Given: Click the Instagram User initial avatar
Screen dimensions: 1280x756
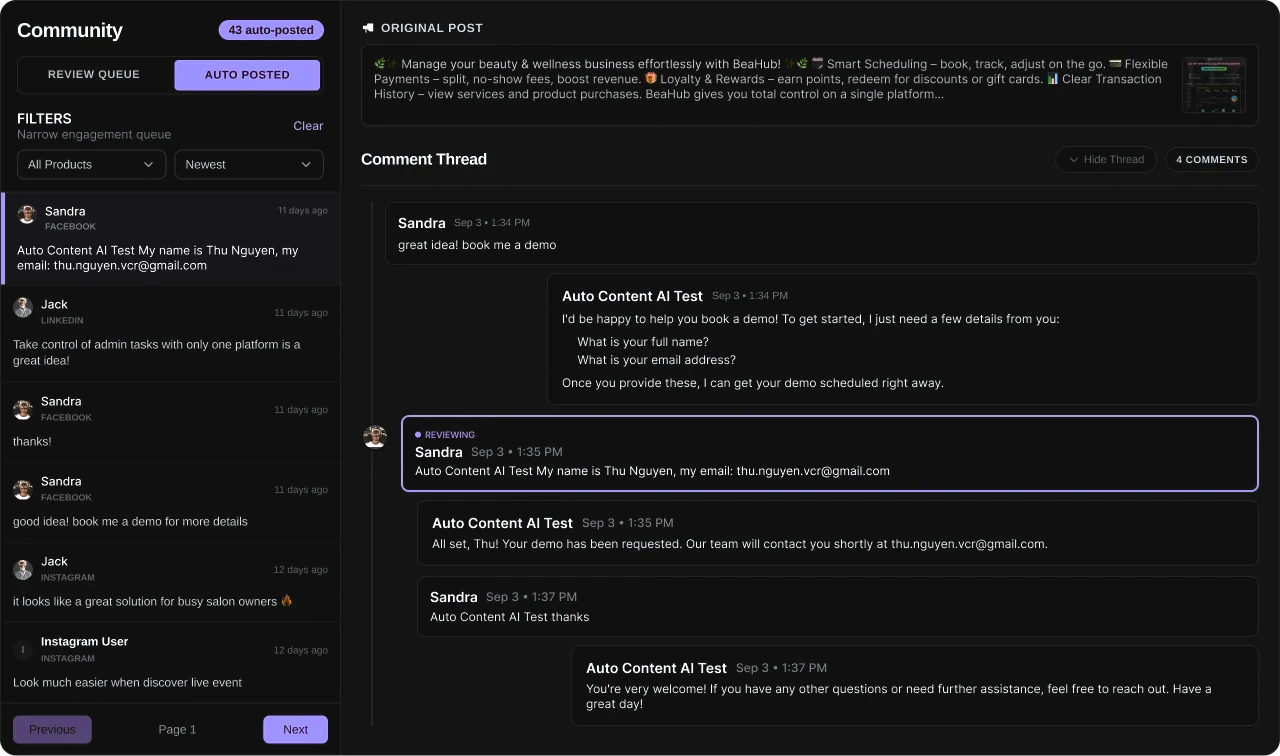Looking at the screenshot, I should 23,650.
